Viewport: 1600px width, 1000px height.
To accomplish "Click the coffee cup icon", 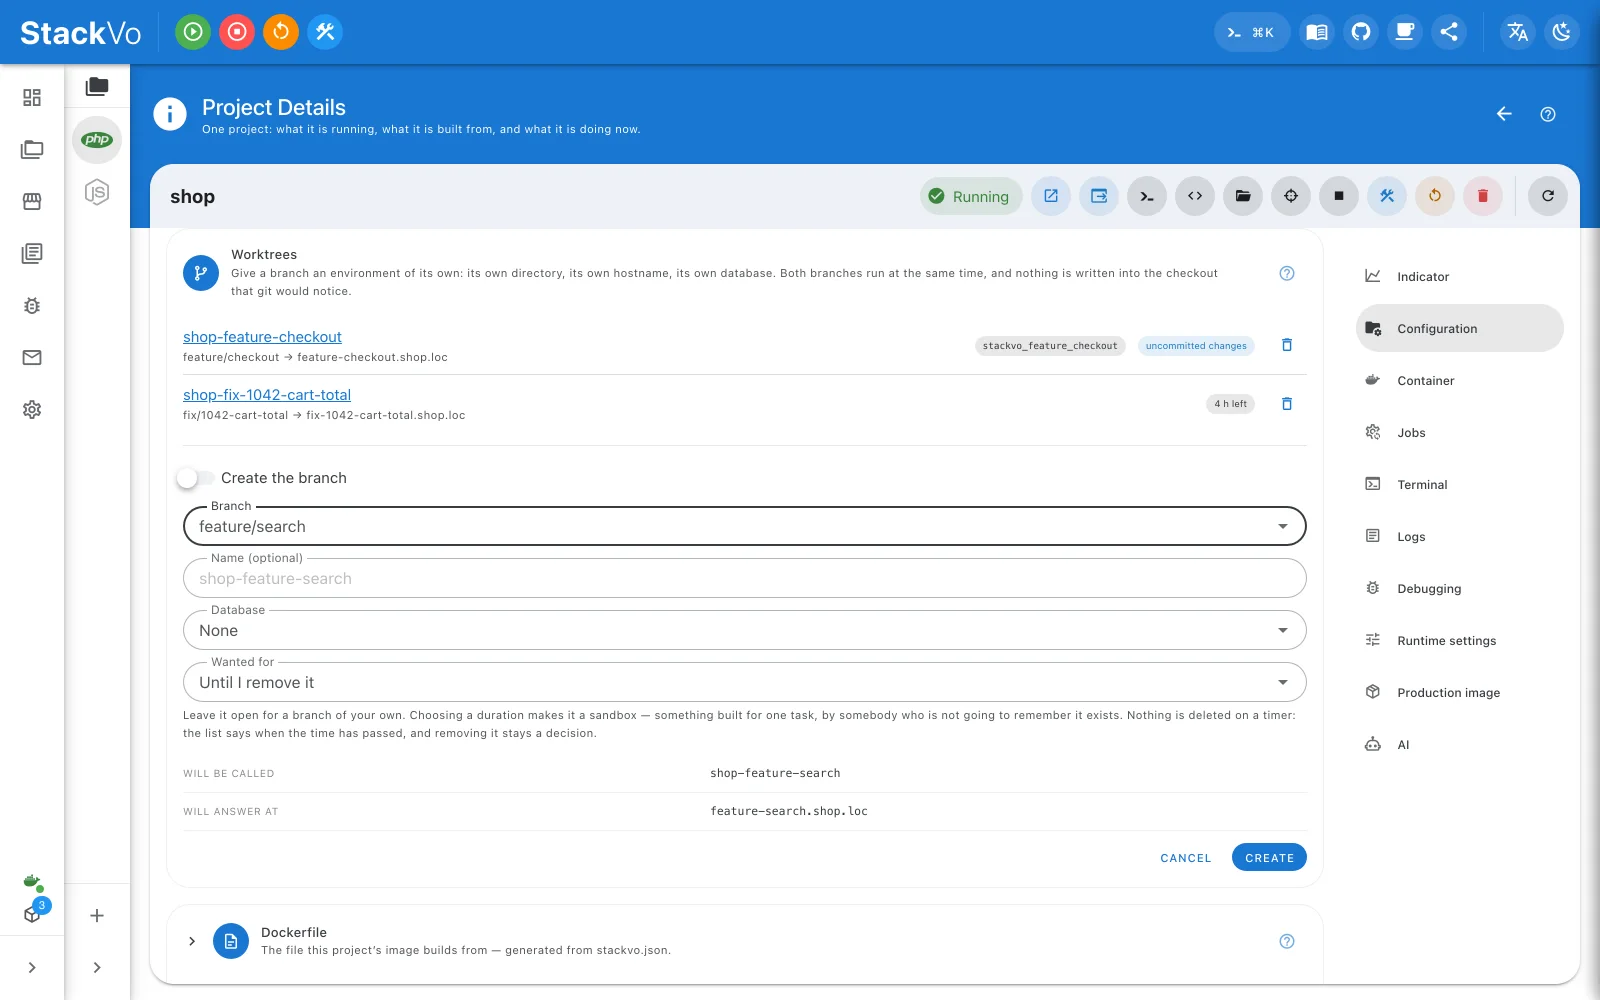I will (1405, 32).
